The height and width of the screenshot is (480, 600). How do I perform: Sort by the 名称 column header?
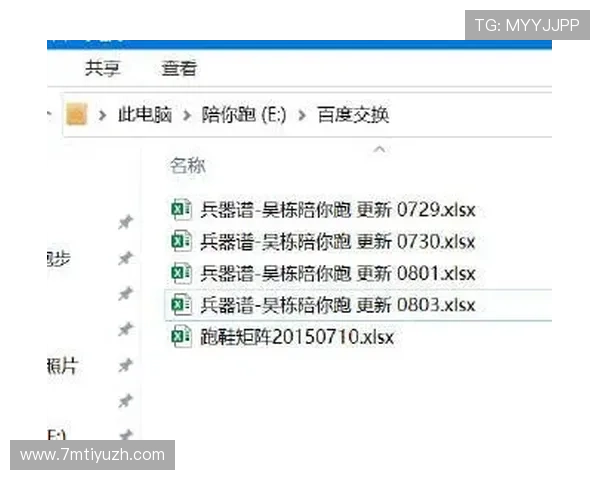(x=188, y=166)
